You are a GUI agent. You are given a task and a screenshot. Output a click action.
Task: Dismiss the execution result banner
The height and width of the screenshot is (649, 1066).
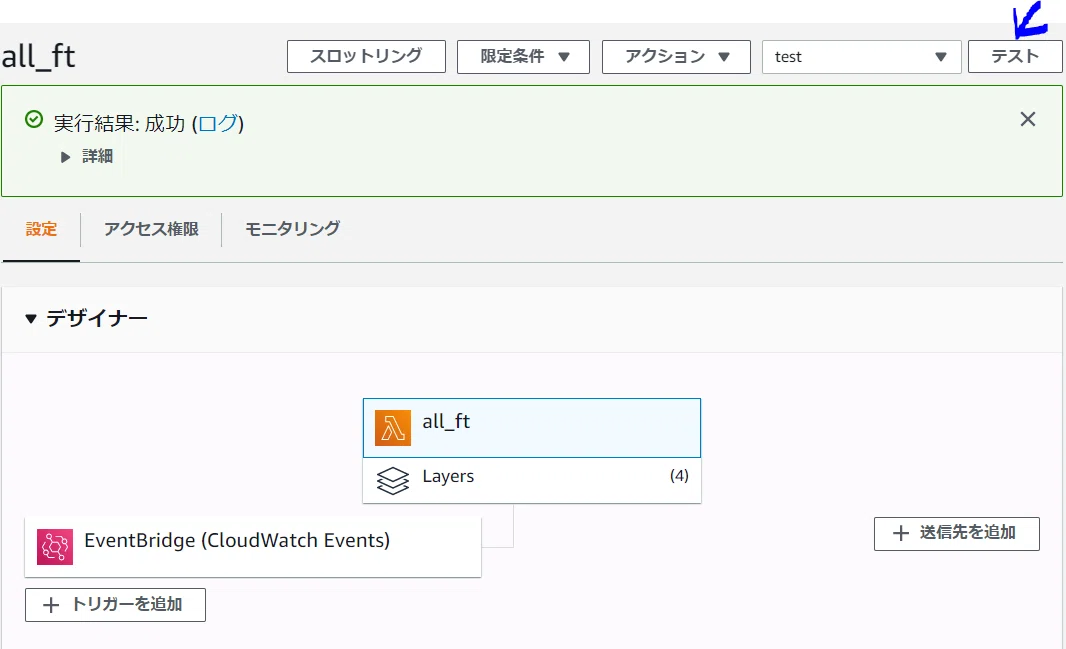click(1028, 120)
